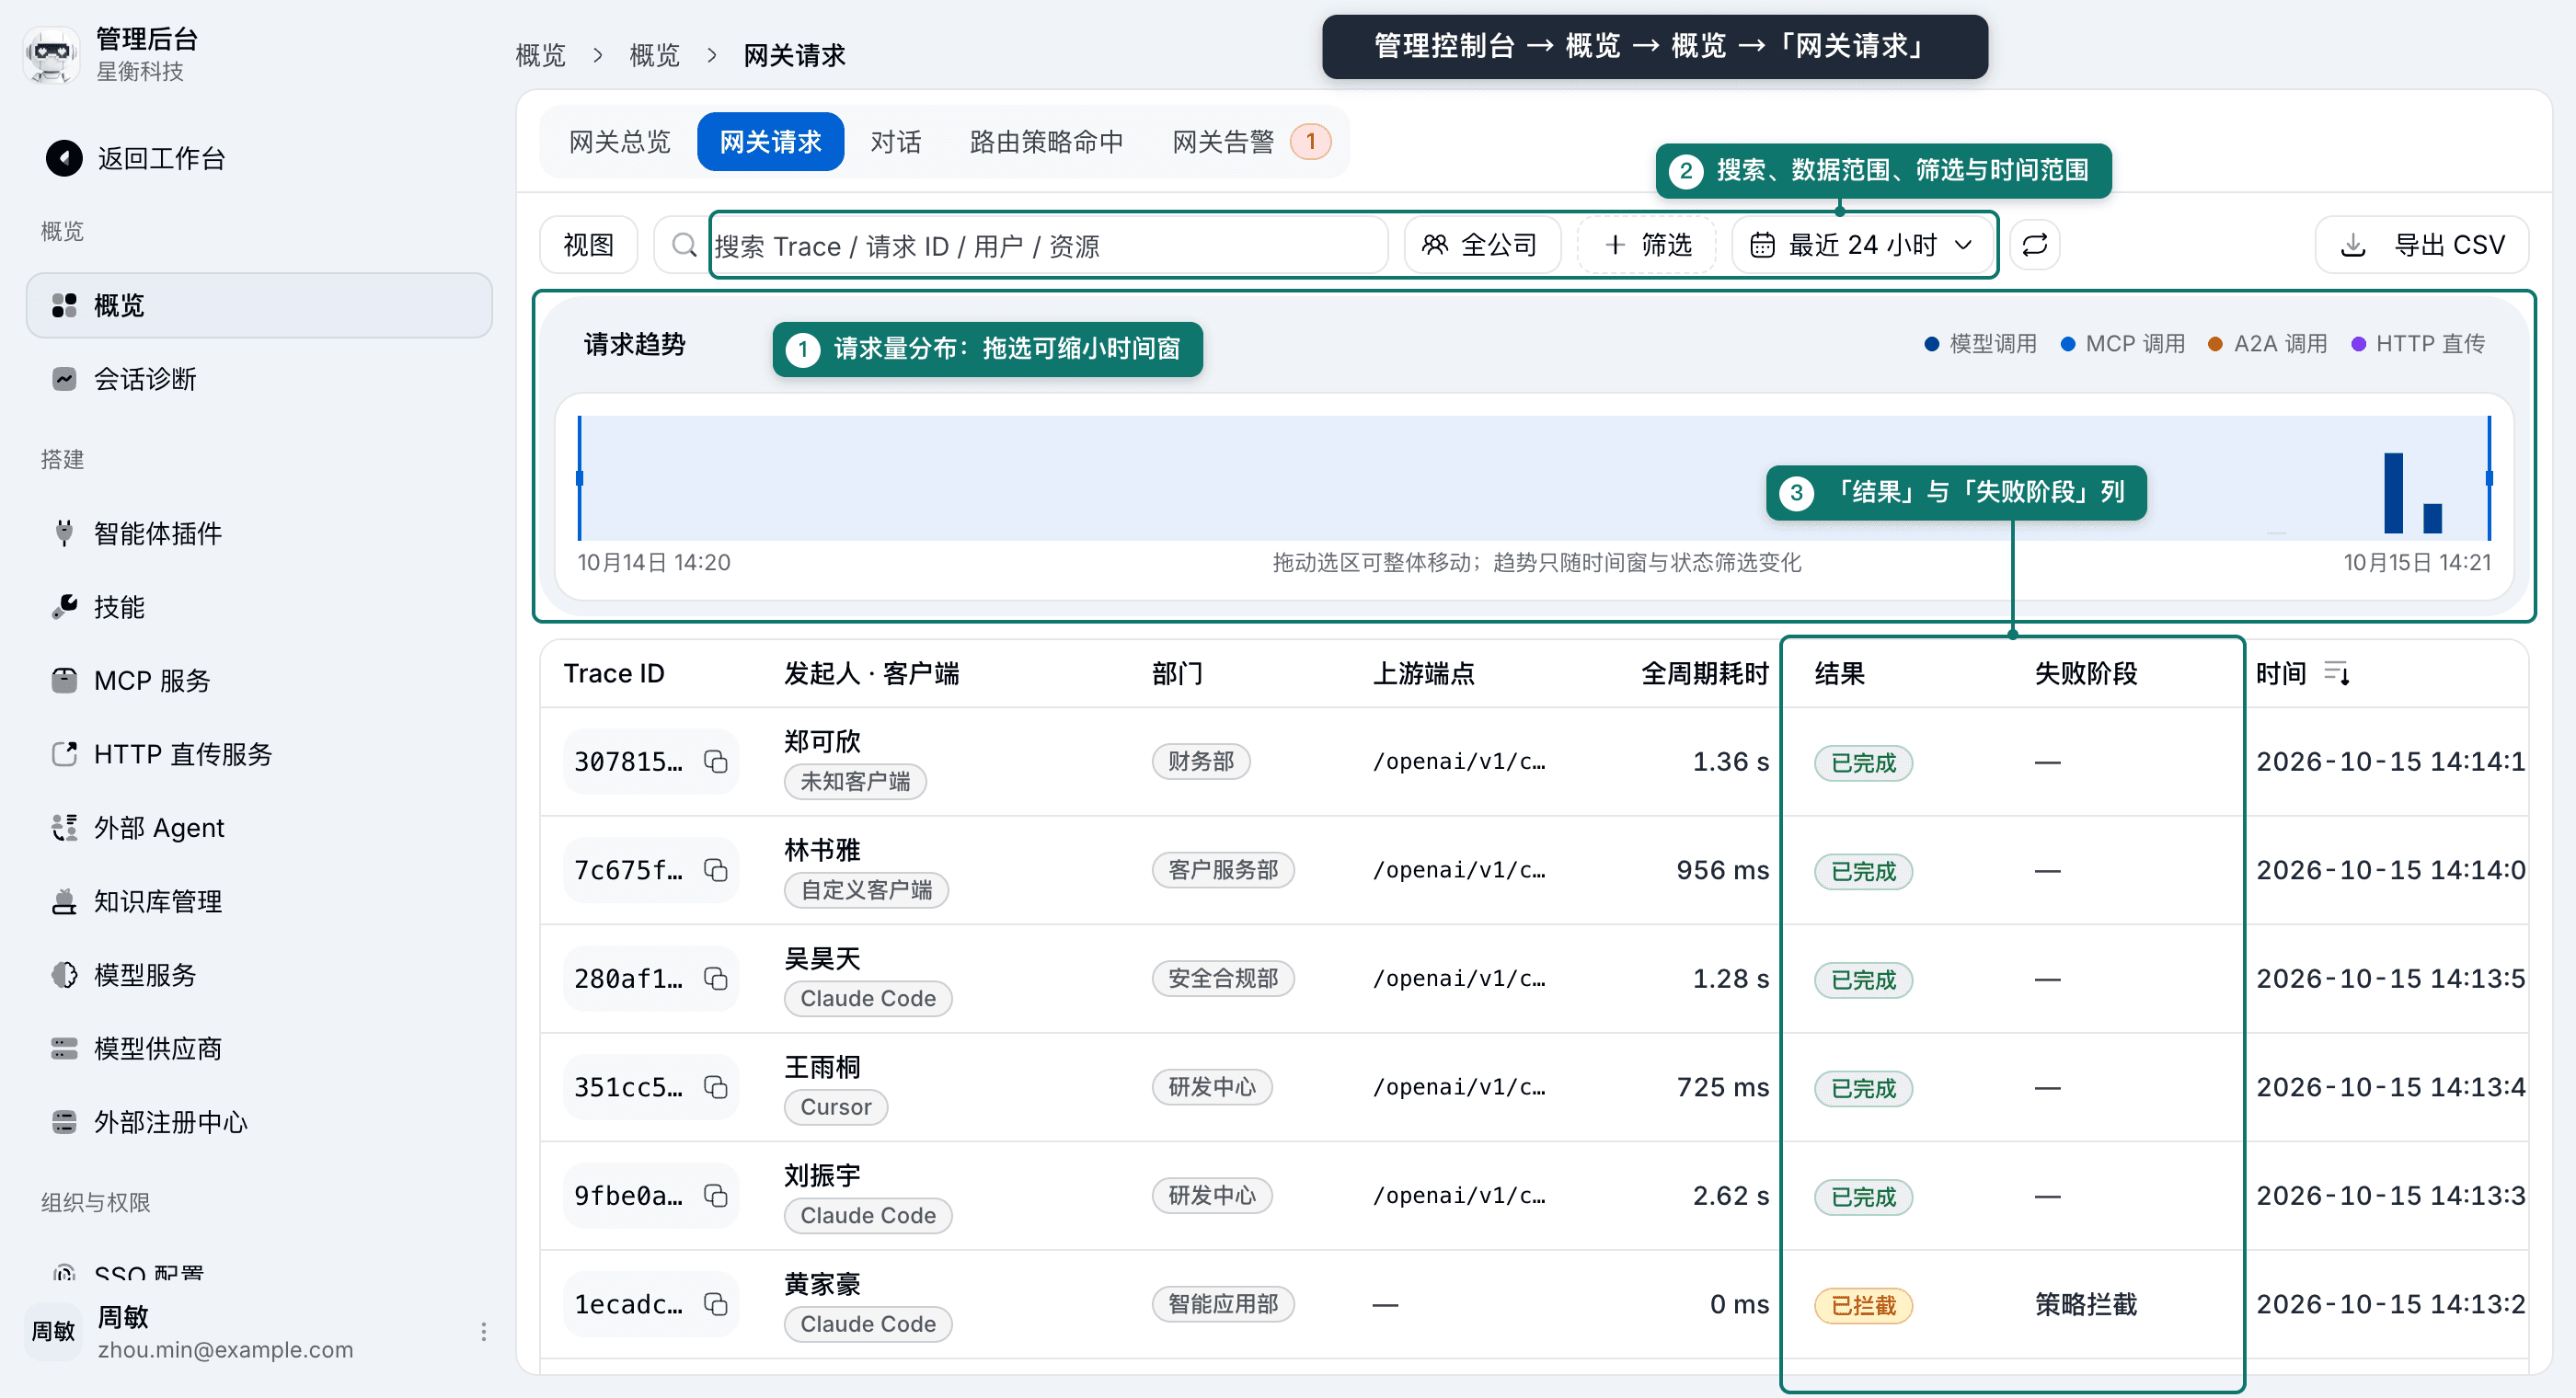This screenshot has width=2576, height=1398.
Task: Open 外部注册中心 in the sidebar
Action: pyautogui.click(x=258, y=1122)
